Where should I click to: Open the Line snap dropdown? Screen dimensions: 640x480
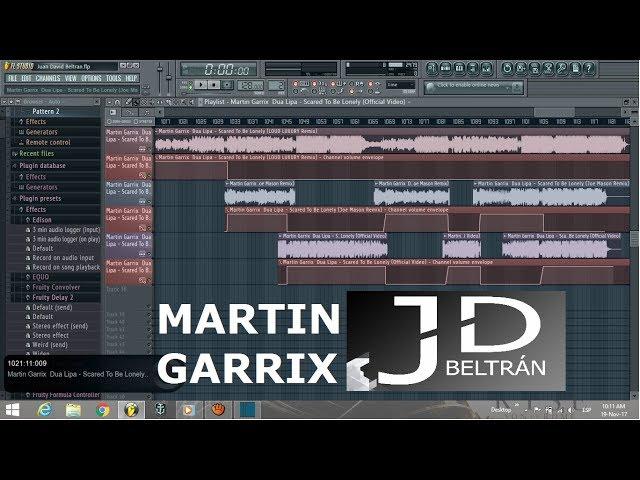click(x=401, y=85)
